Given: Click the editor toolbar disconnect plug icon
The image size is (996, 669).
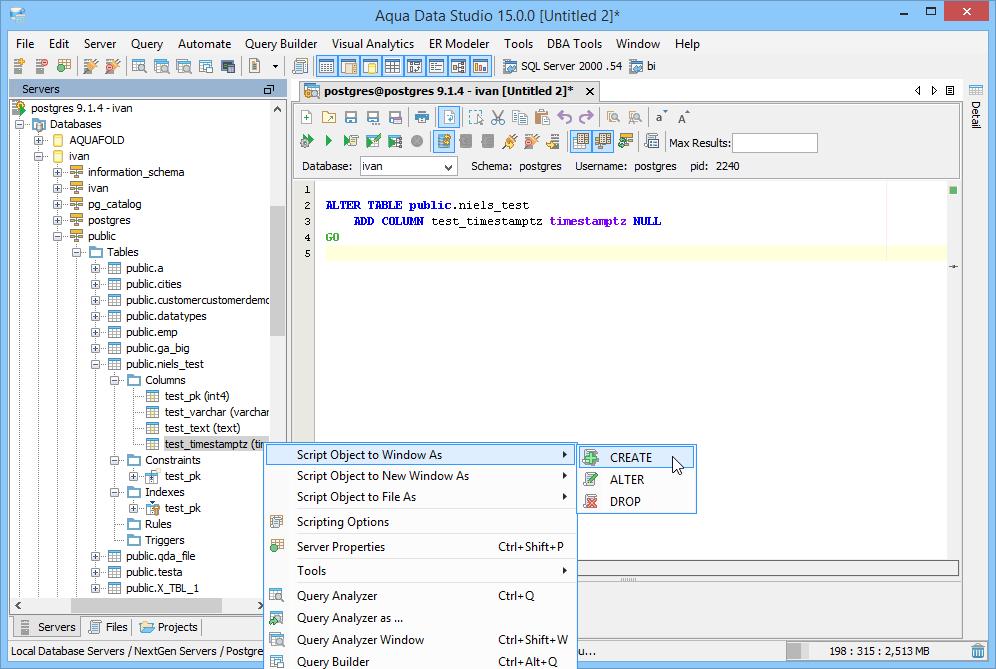Looking at the screenshot, I should coord(531,141).
